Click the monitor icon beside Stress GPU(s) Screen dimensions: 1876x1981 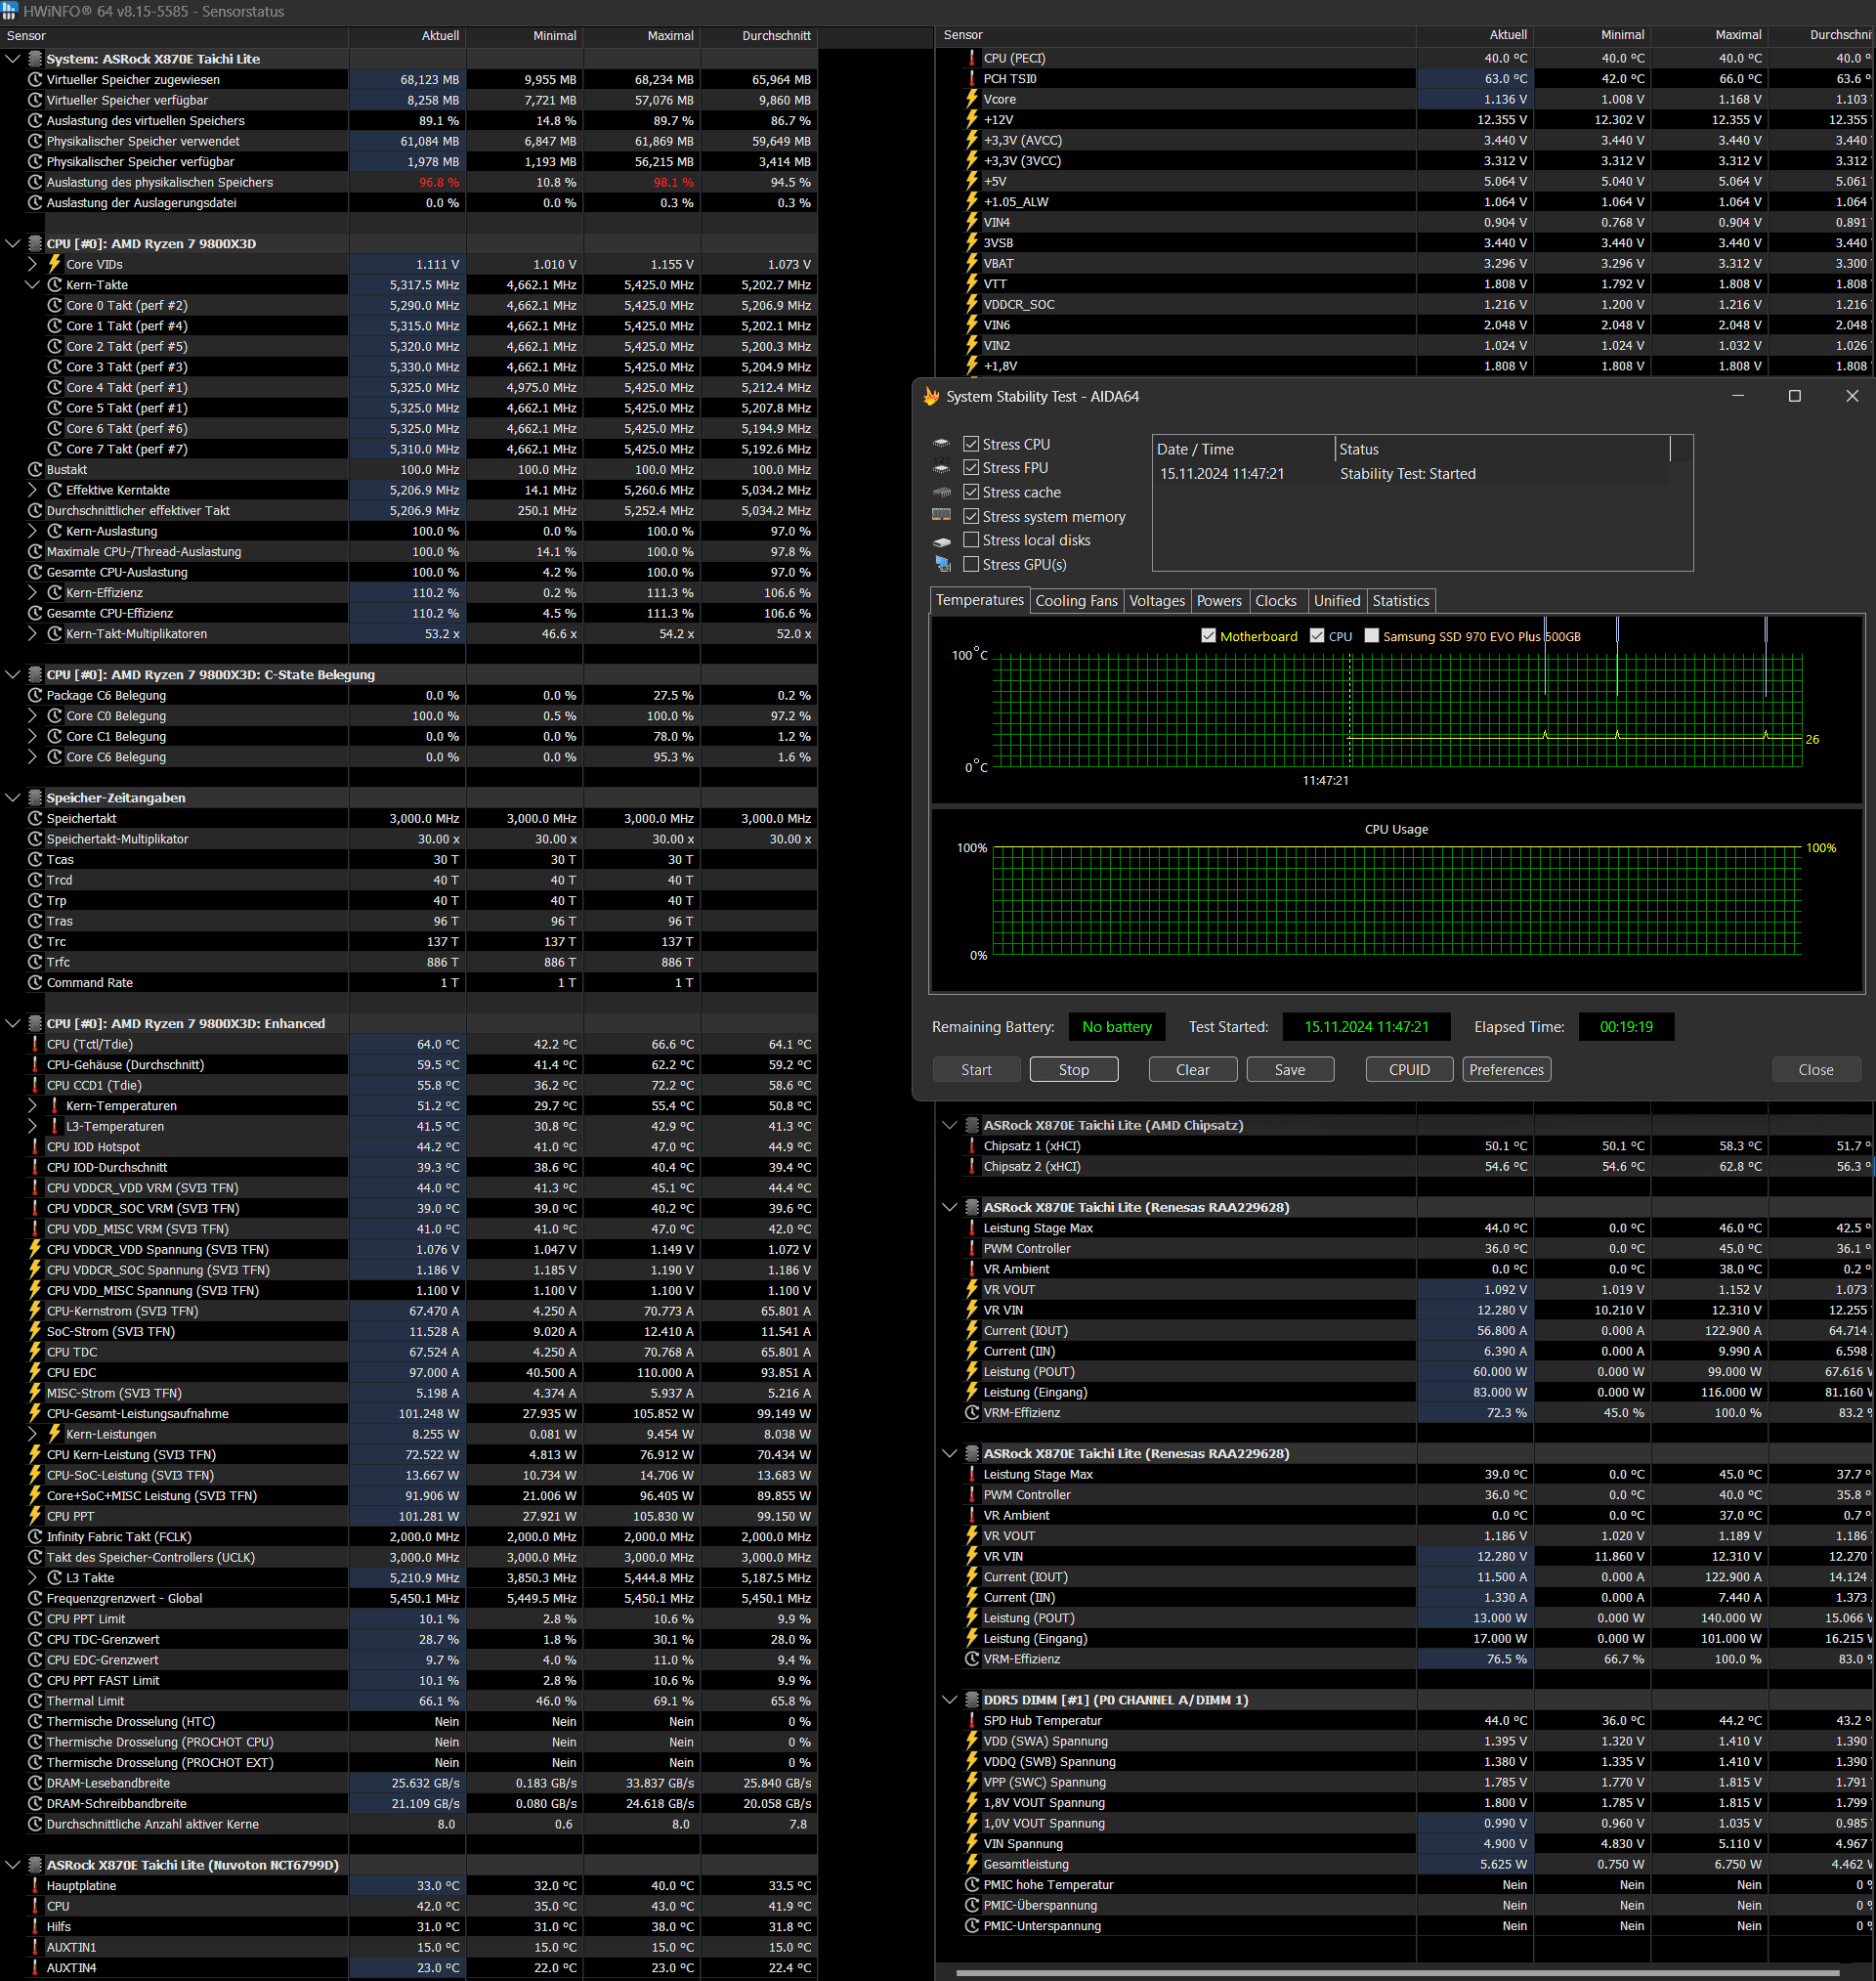[x=942, y=565]
